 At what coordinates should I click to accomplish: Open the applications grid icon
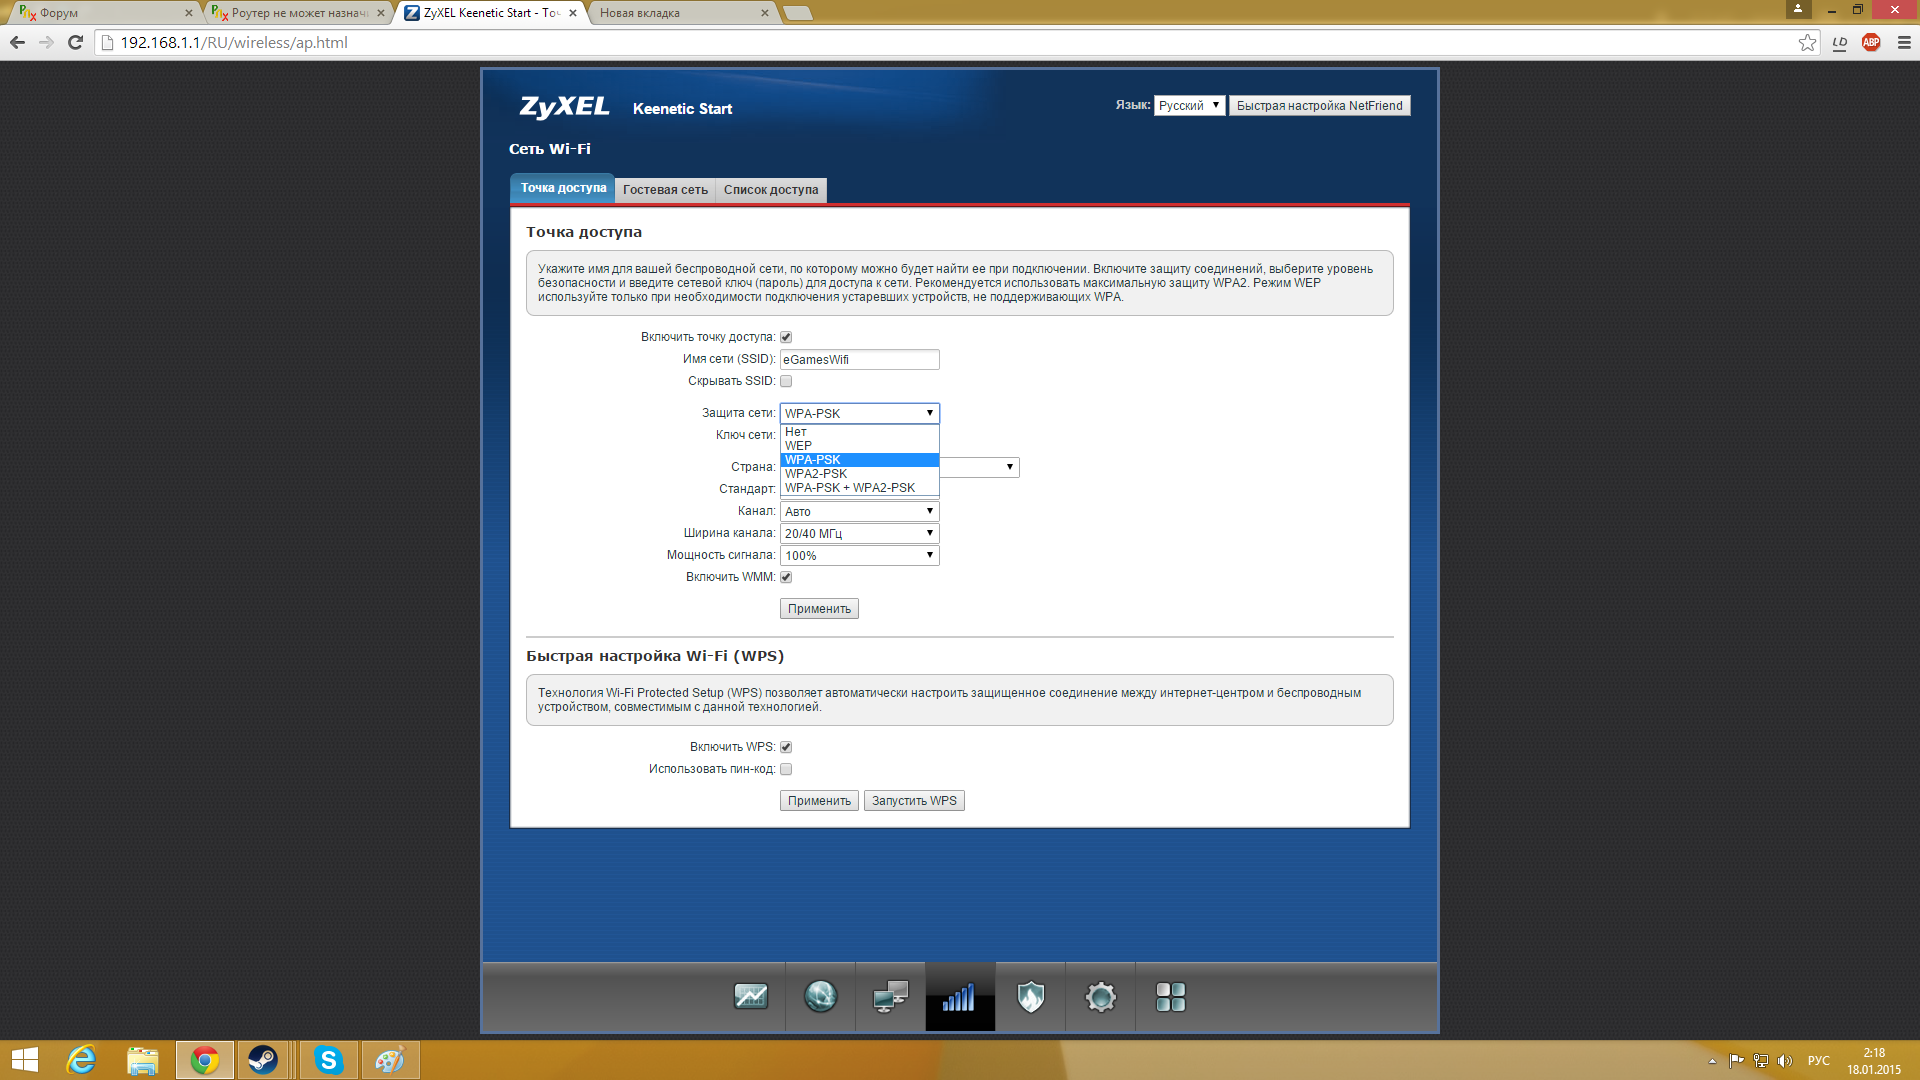(x=1171, y=996)
